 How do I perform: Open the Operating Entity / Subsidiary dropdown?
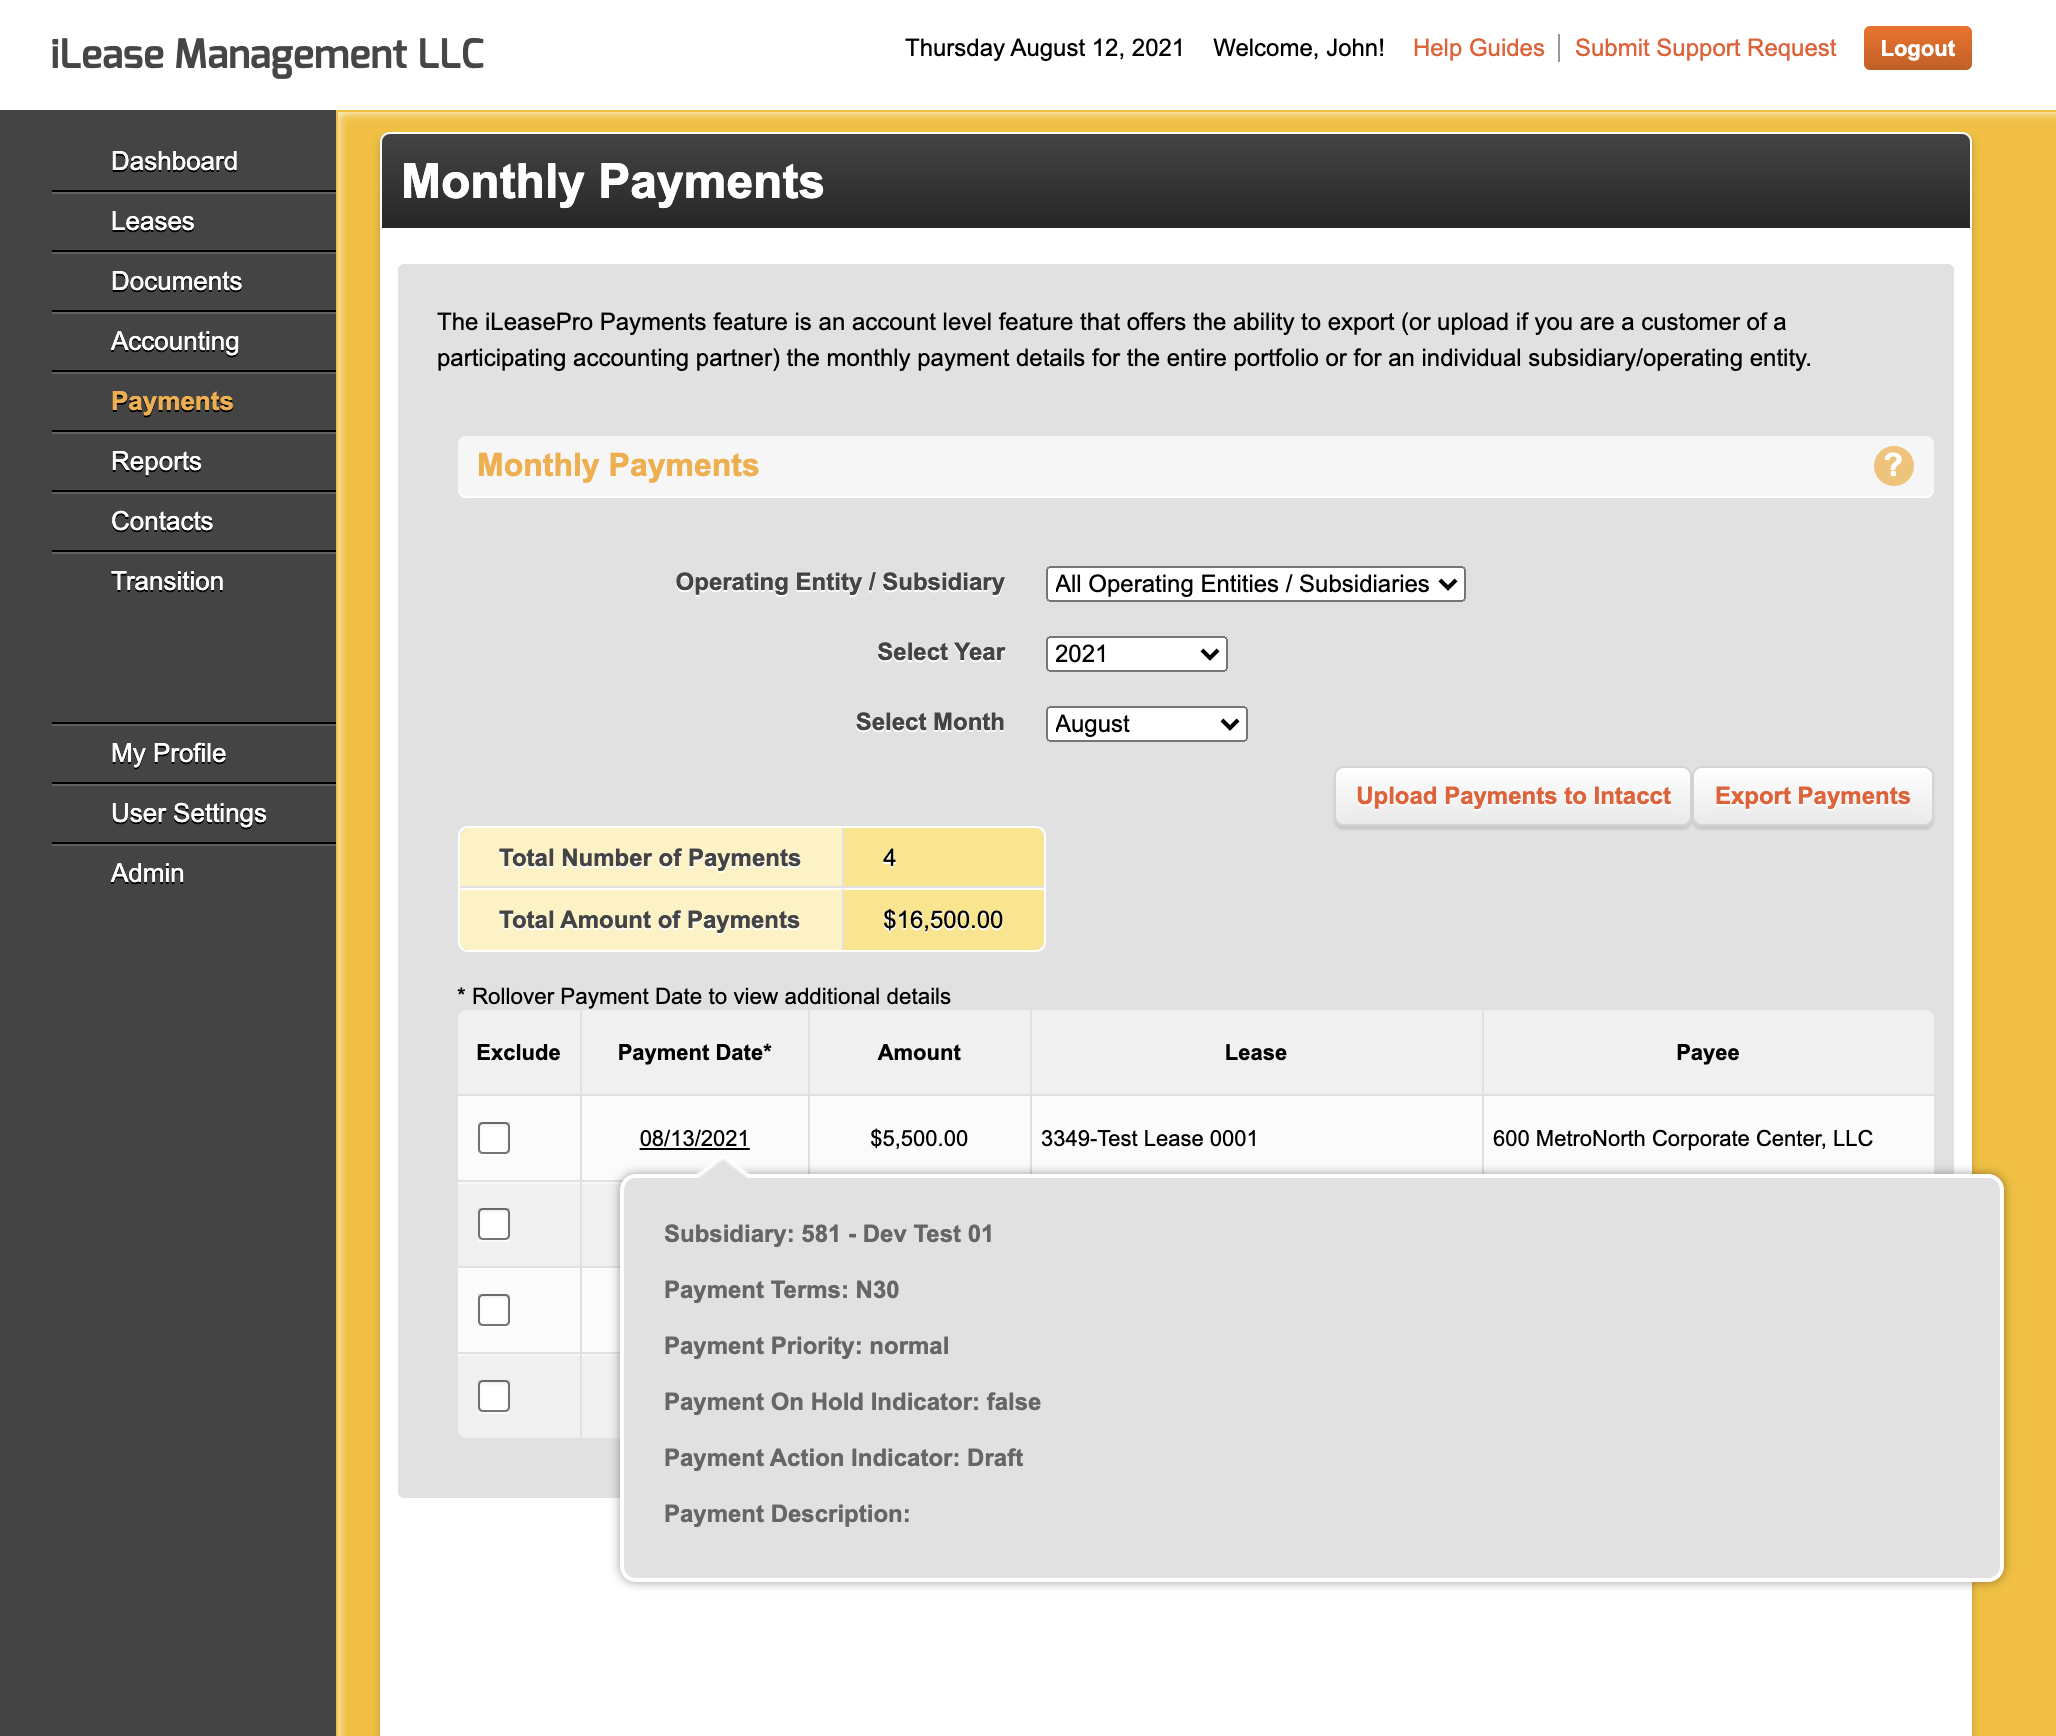click(x=1253, y=583)
